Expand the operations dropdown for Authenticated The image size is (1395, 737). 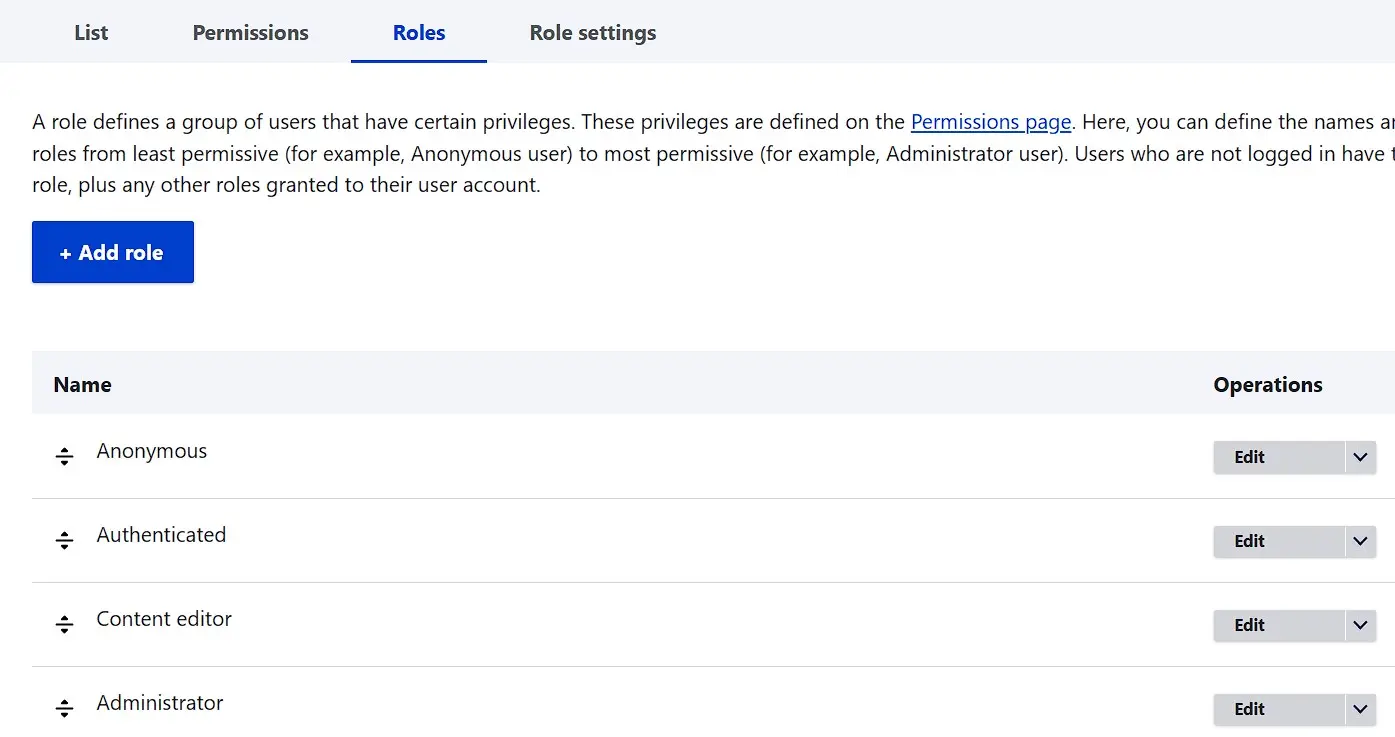point(1360,541)
